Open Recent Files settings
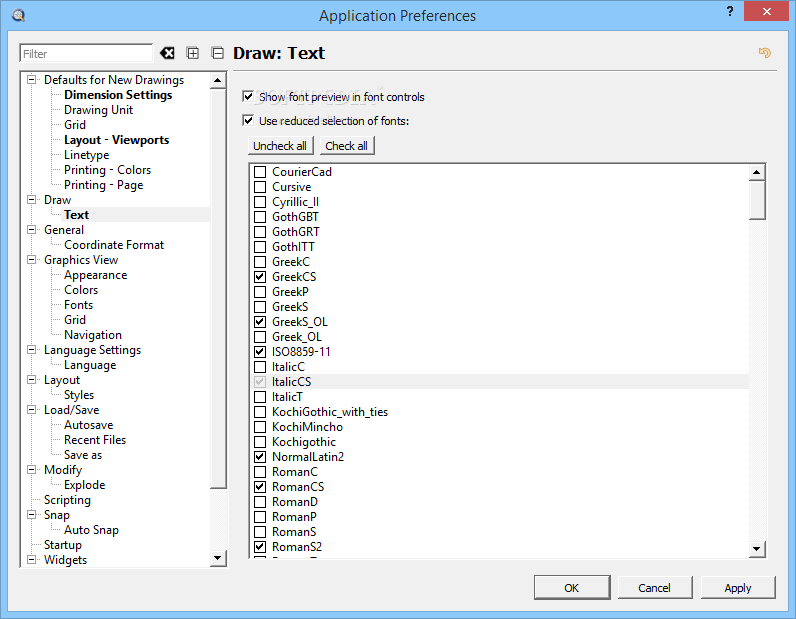 tap(95, 440)
